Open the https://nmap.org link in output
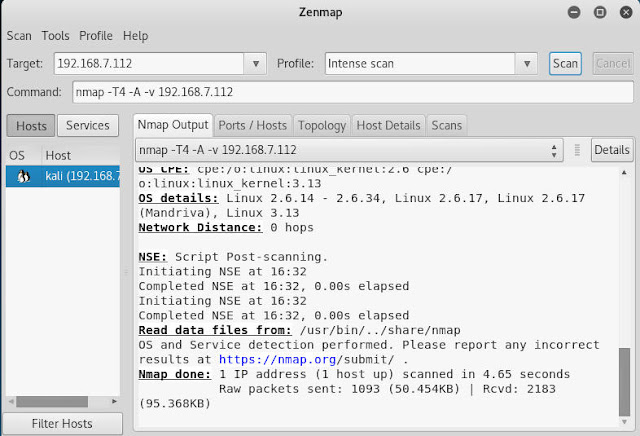Viewport: 640px width, 436px height. [278, 359]
